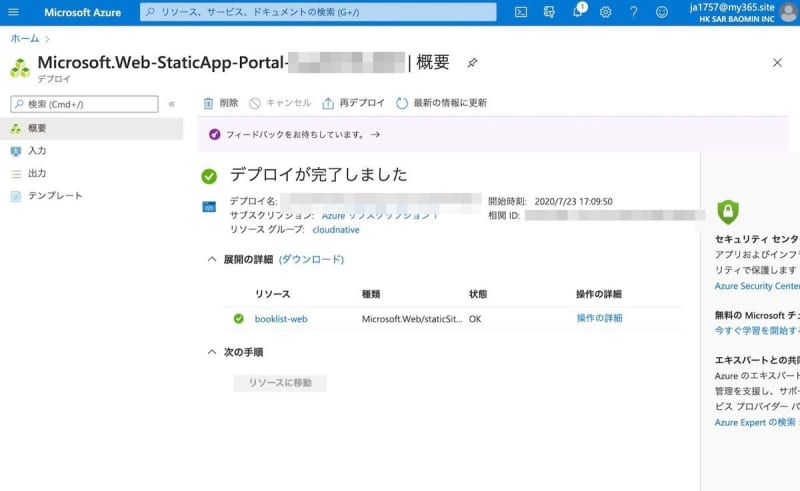Image resolution: width=800 pixels, height=491 pixels.
Task: Open the hamburger portal menu
Action: 14,12
